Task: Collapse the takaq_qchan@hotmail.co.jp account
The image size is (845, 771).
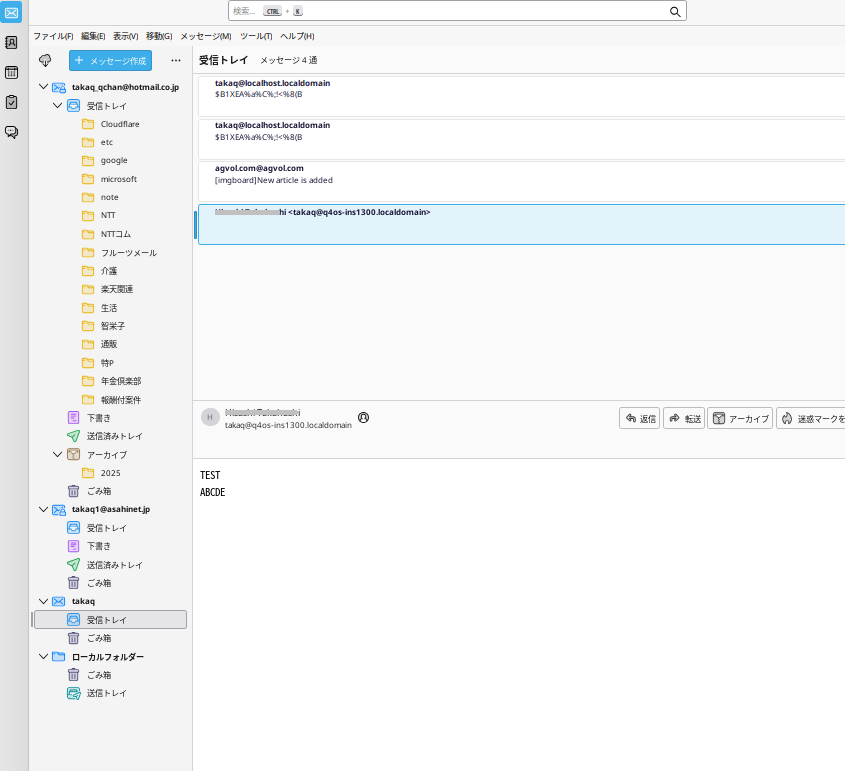Action: pyautogui.click(x=43, y=87)
